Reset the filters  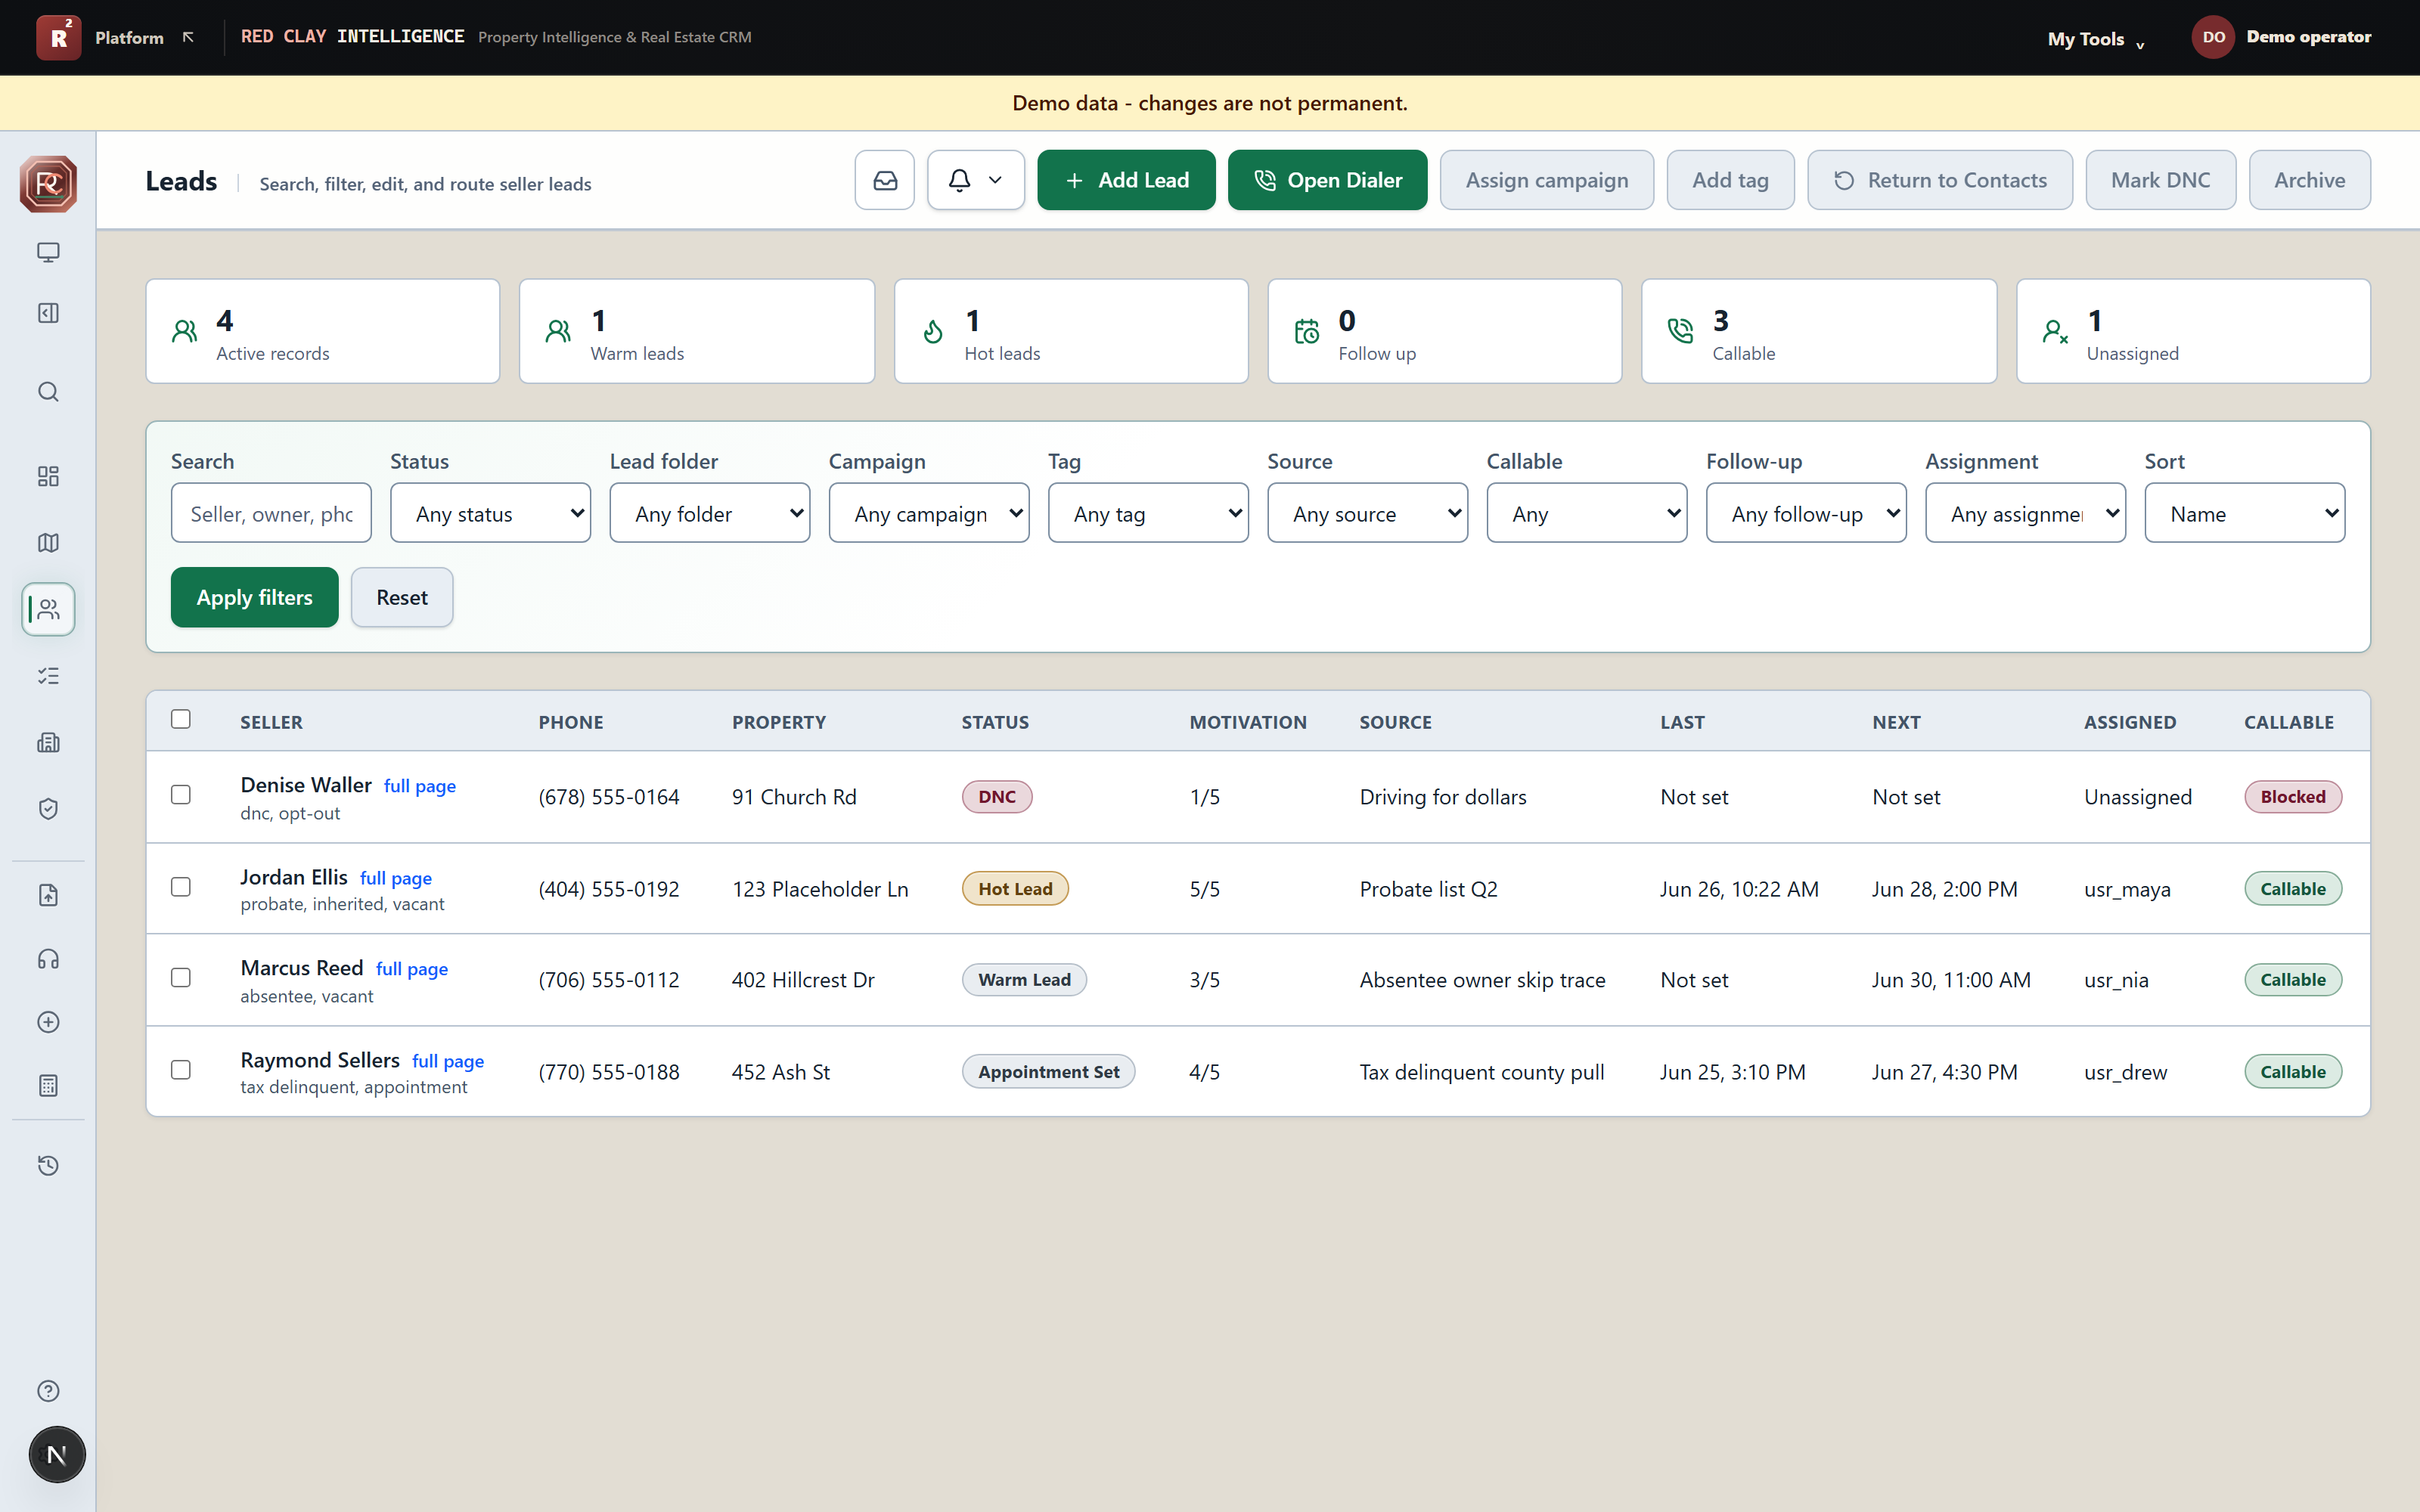coord(402,597)
